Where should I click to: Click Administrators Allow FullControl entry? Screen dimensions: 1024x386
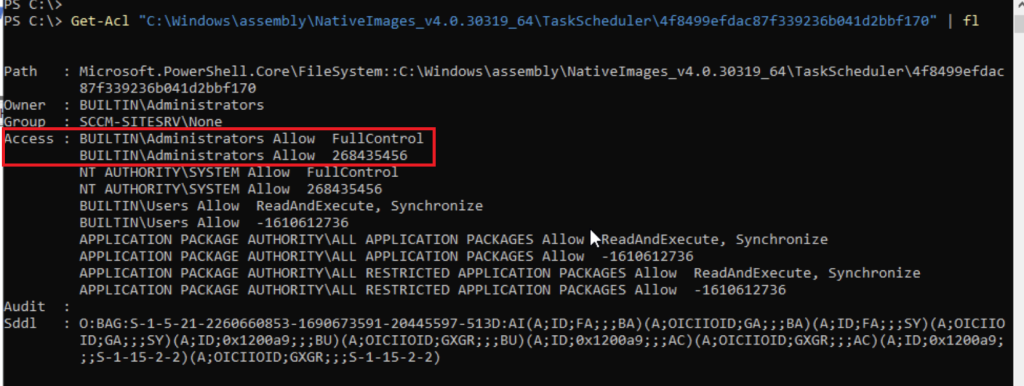coord(251,138)
